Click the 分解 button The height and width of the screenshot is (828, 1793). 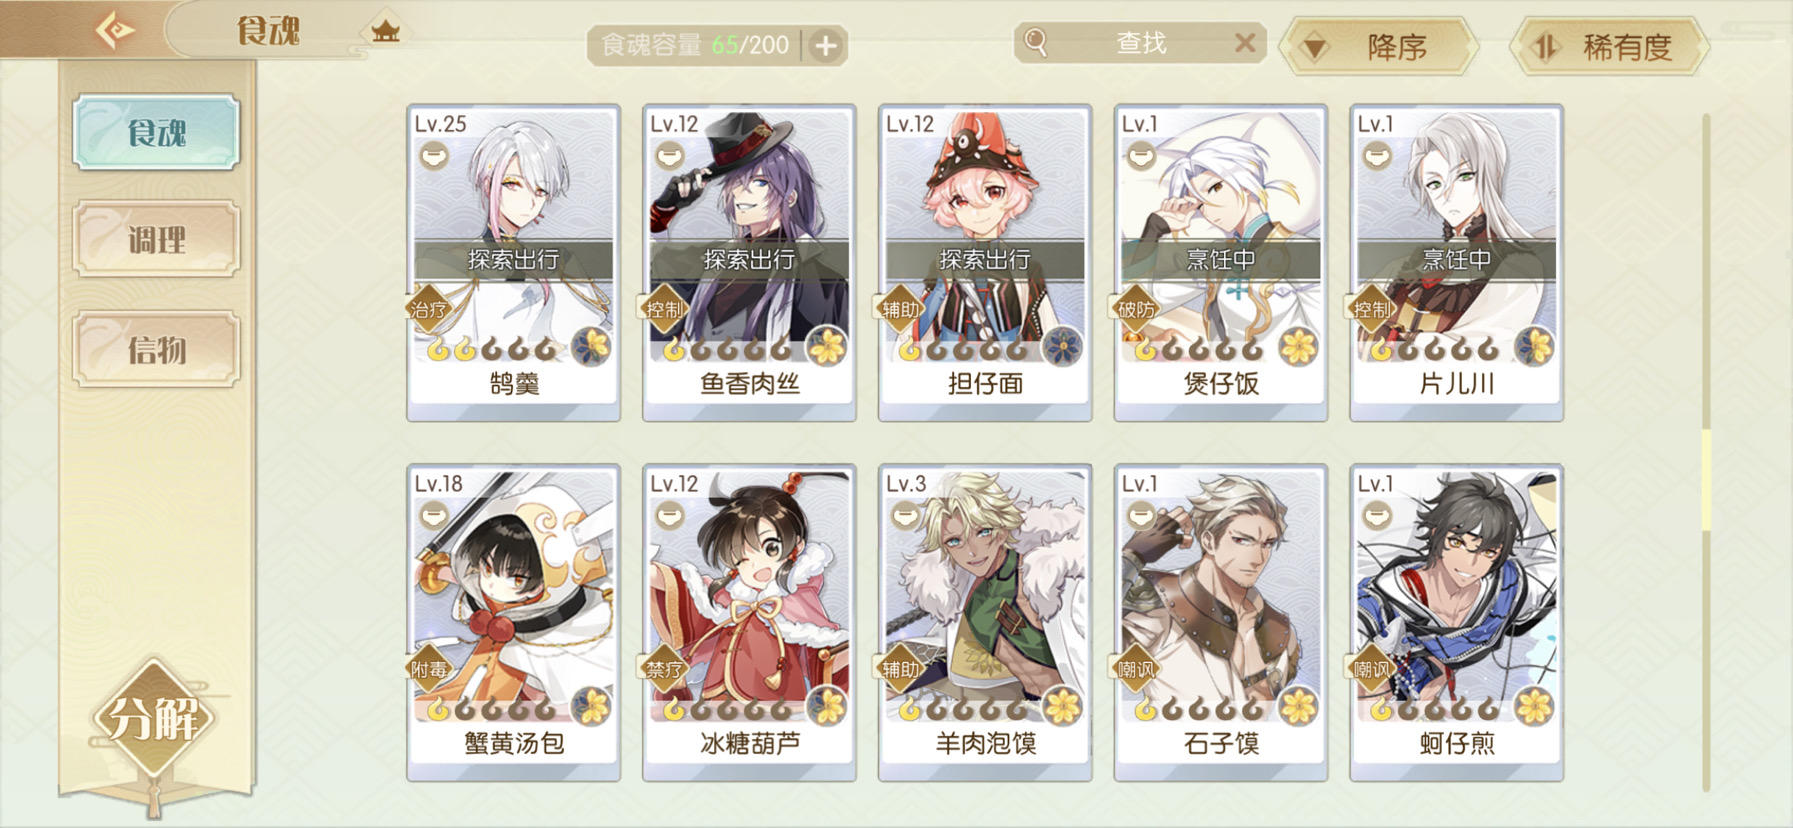(153, 718)
